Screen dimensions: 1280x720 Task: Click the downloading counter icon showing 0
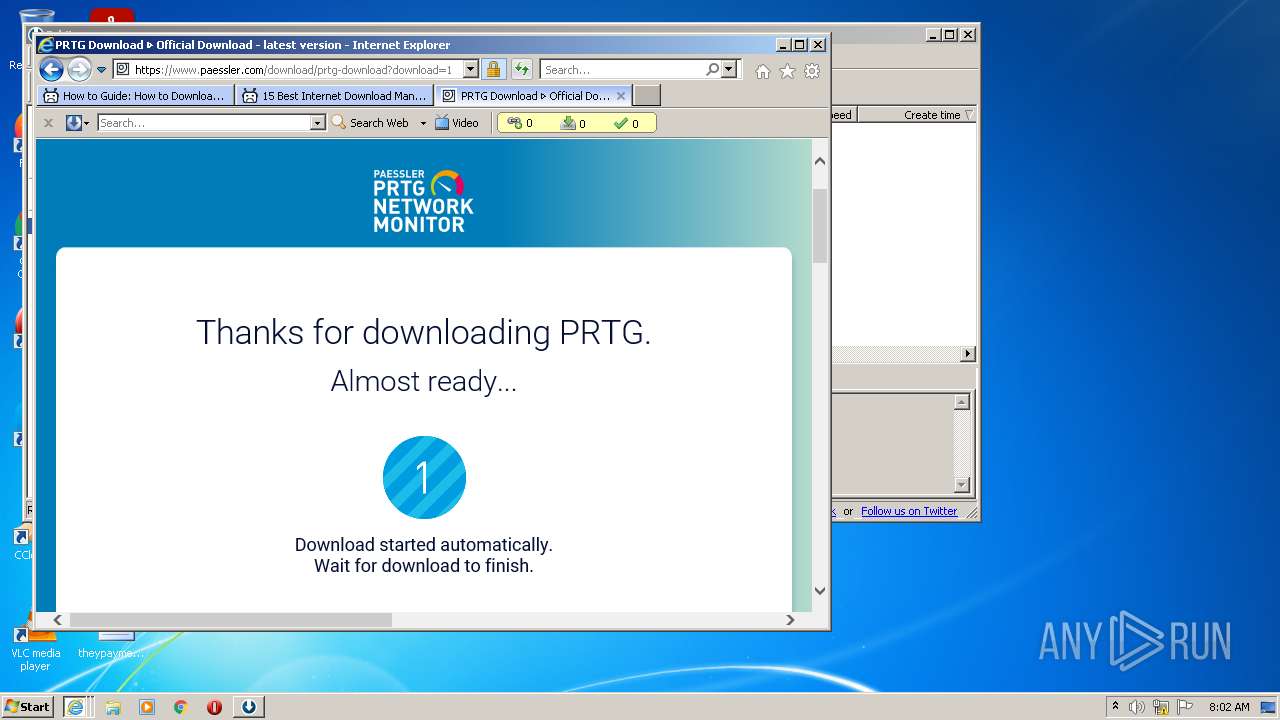(573, 123)
